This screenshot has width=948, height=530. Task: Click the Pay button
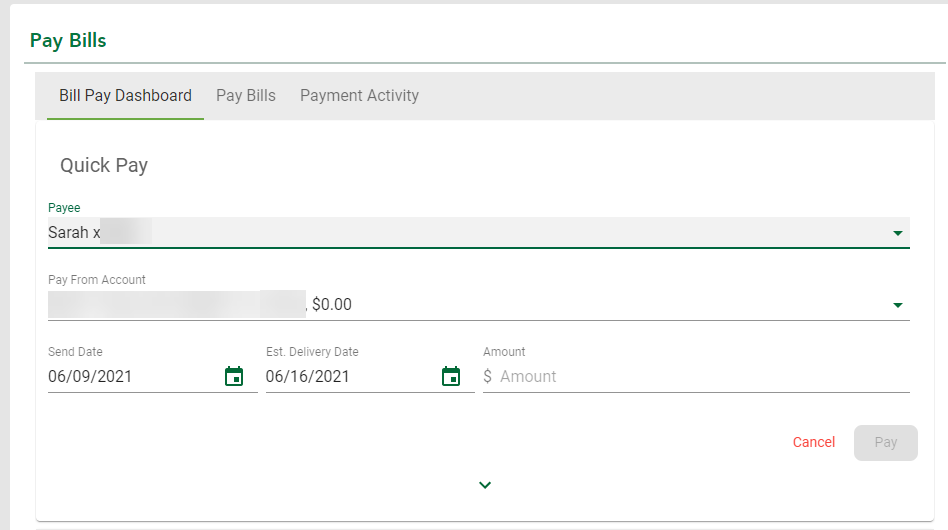[886, 442]
